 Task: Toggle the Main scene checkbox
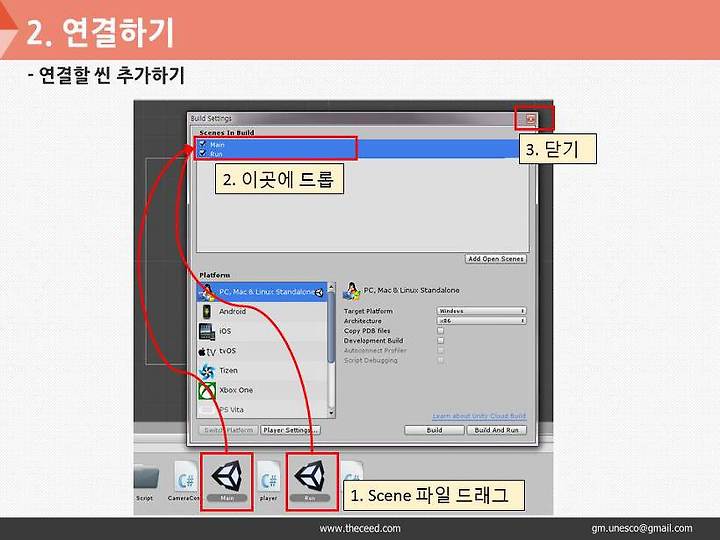(x=203, y=145)
